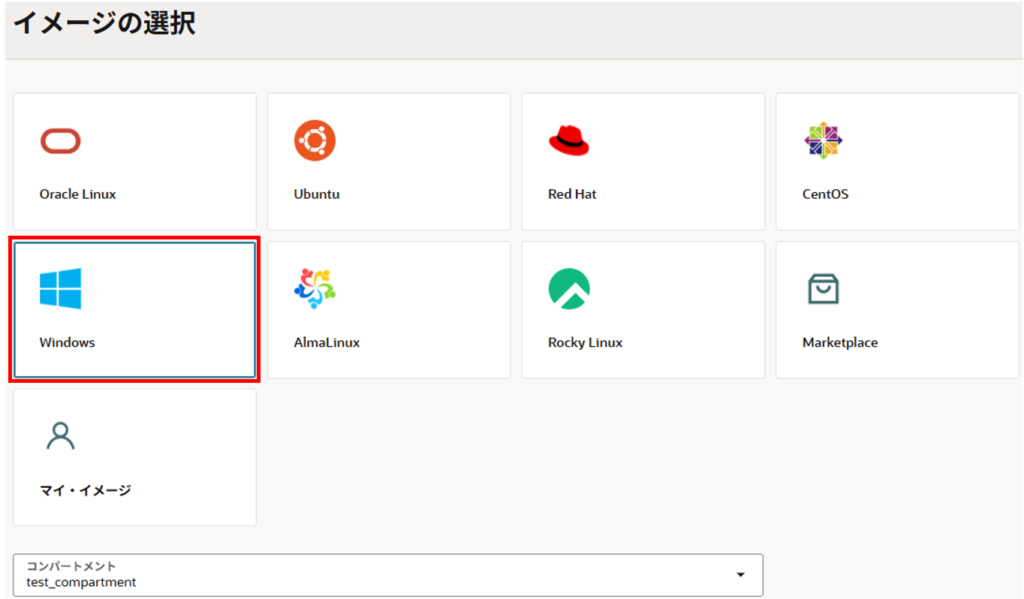Pick the "Rocky Linux" text label
The width and height of the screenshot is (1024, 599).
(585, 342)
